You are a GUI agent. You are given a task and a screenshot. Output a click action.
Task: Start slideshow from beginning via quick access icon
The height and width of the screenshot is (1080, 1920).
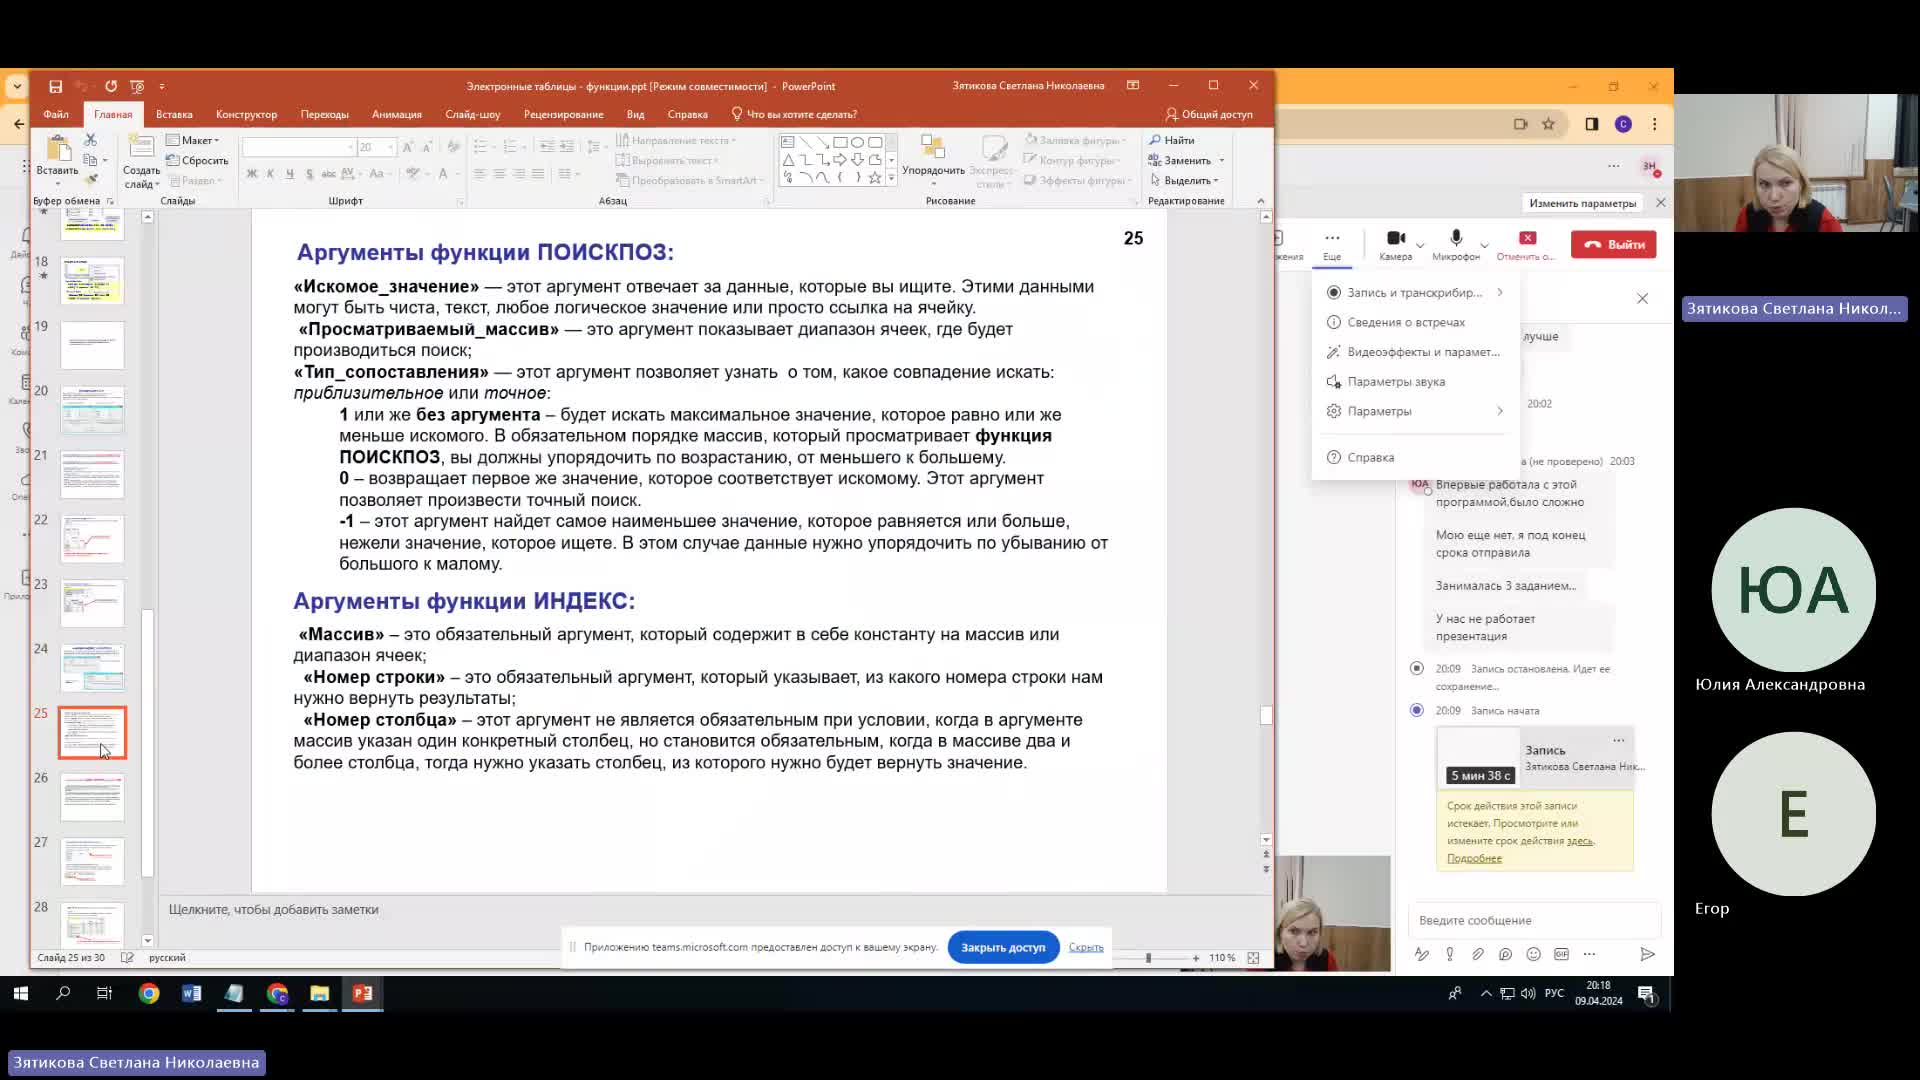coord(137,86)
